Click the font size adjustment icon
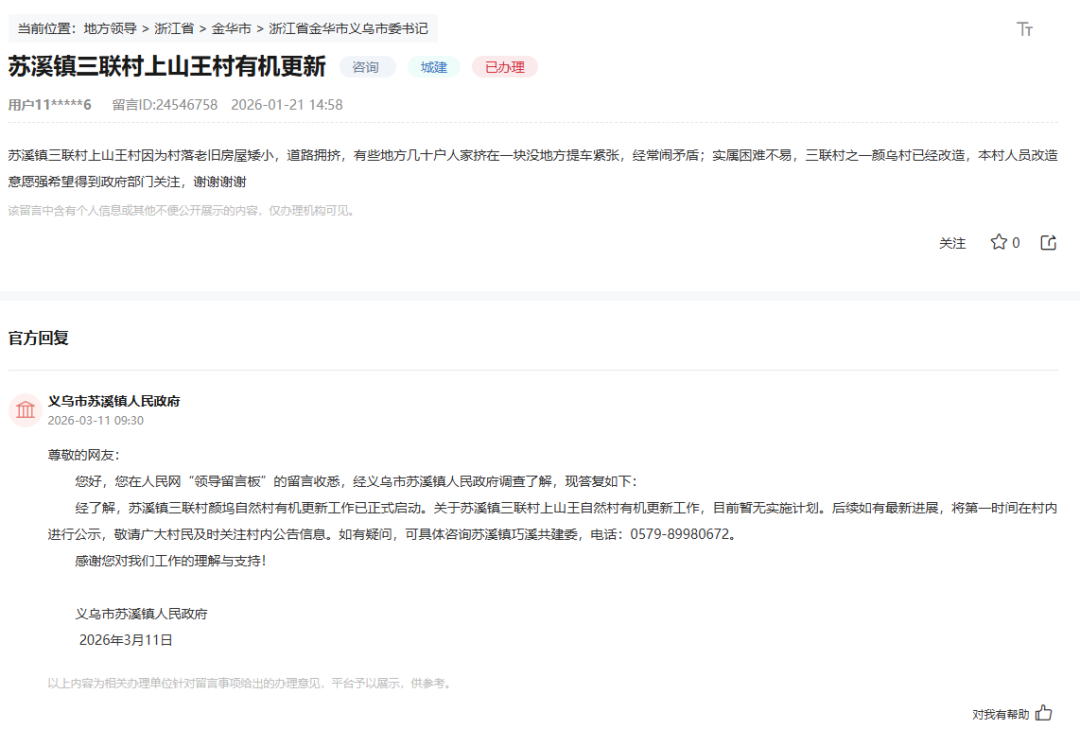 [1024, 29]
